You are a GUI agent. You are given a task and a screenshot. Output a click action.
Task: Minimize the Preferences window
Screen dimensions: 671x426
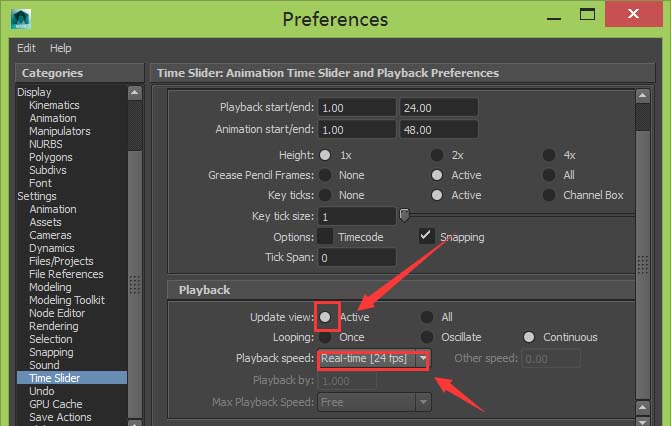[x=554, y=19]
